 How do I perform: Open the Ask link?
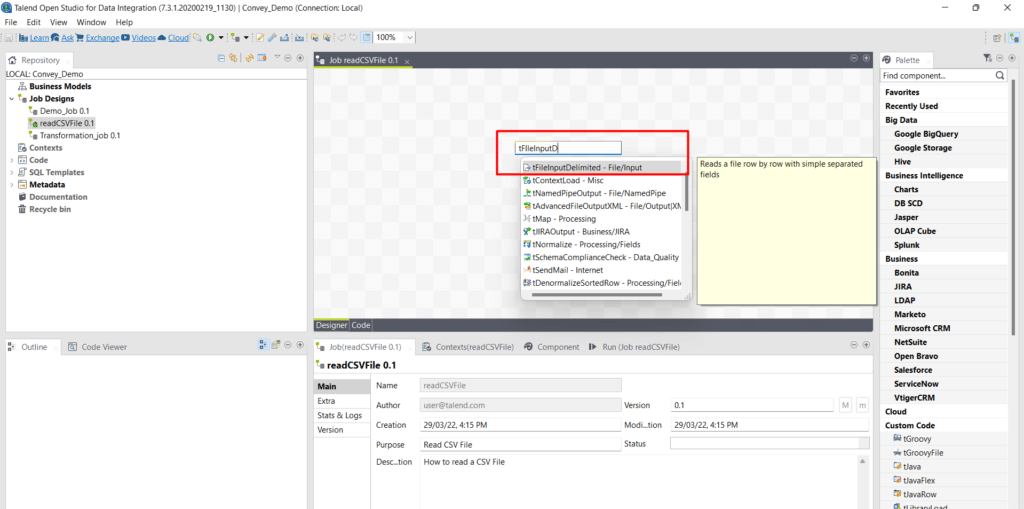pyautogui.click(x=67, y=38)
